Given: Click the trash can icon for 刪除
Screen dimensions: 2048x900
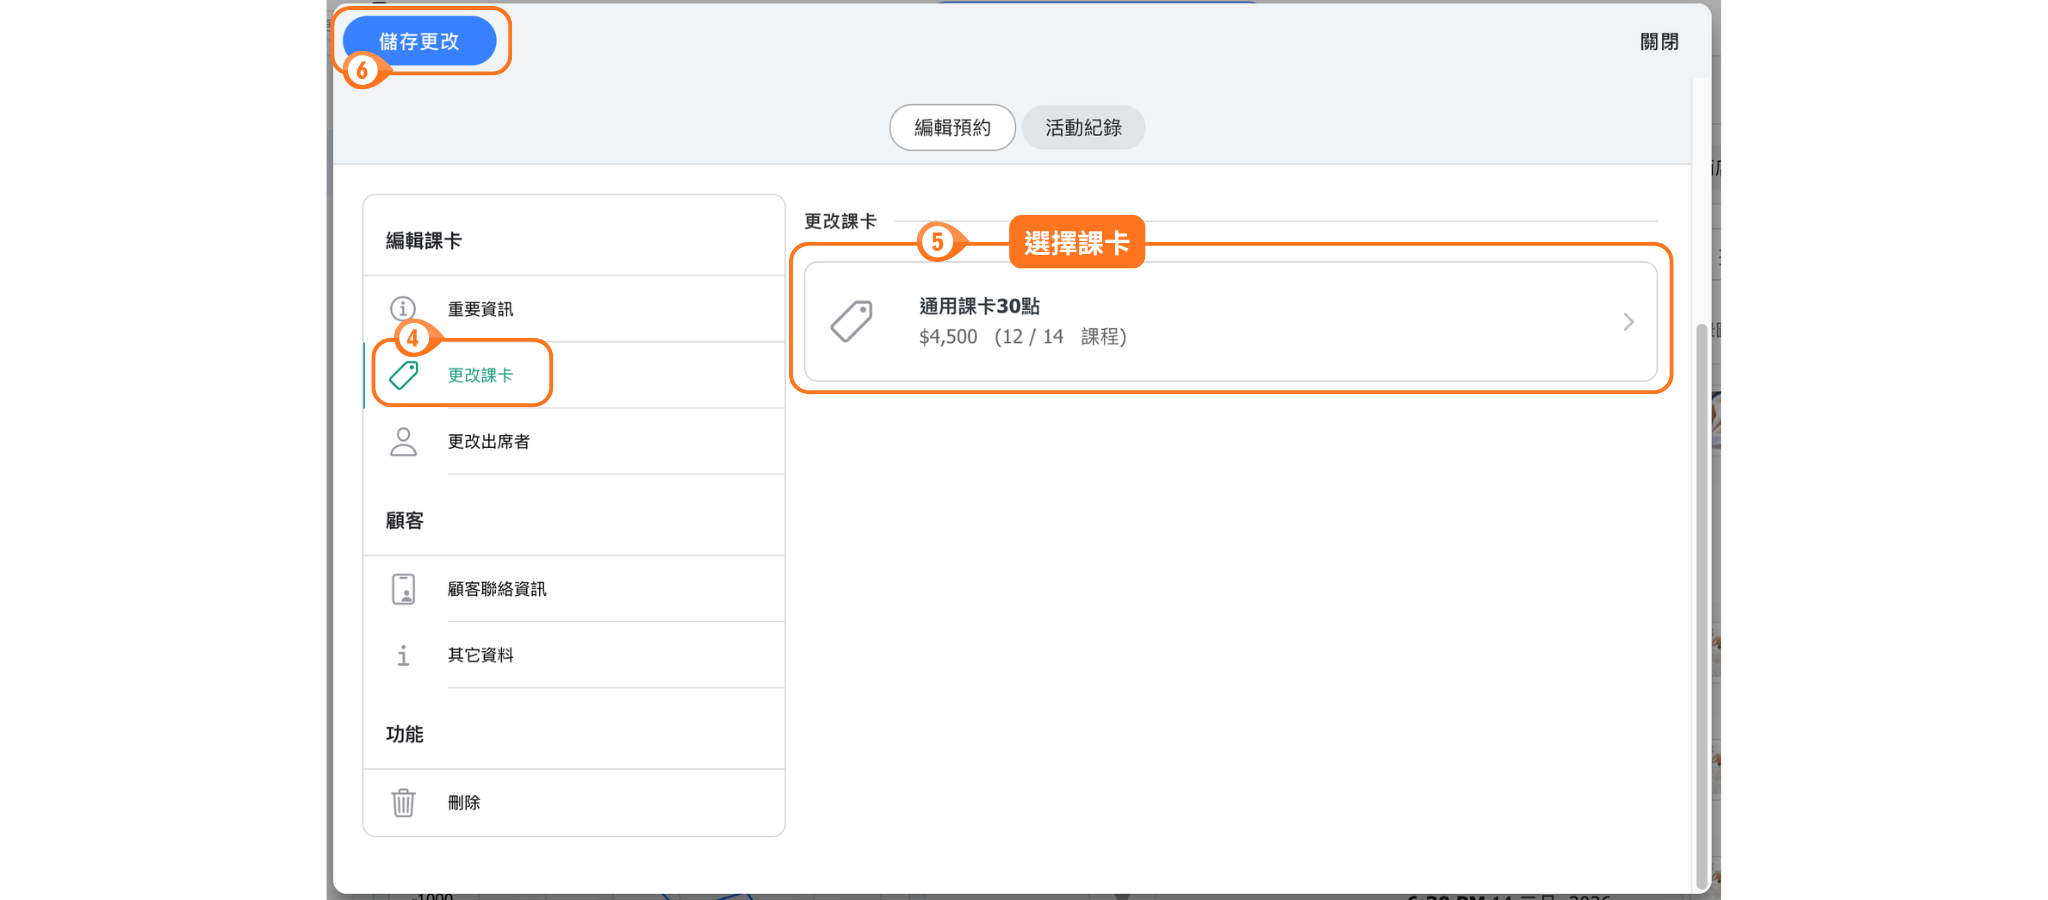Looking at the screenshot, I should coord(403,802).
